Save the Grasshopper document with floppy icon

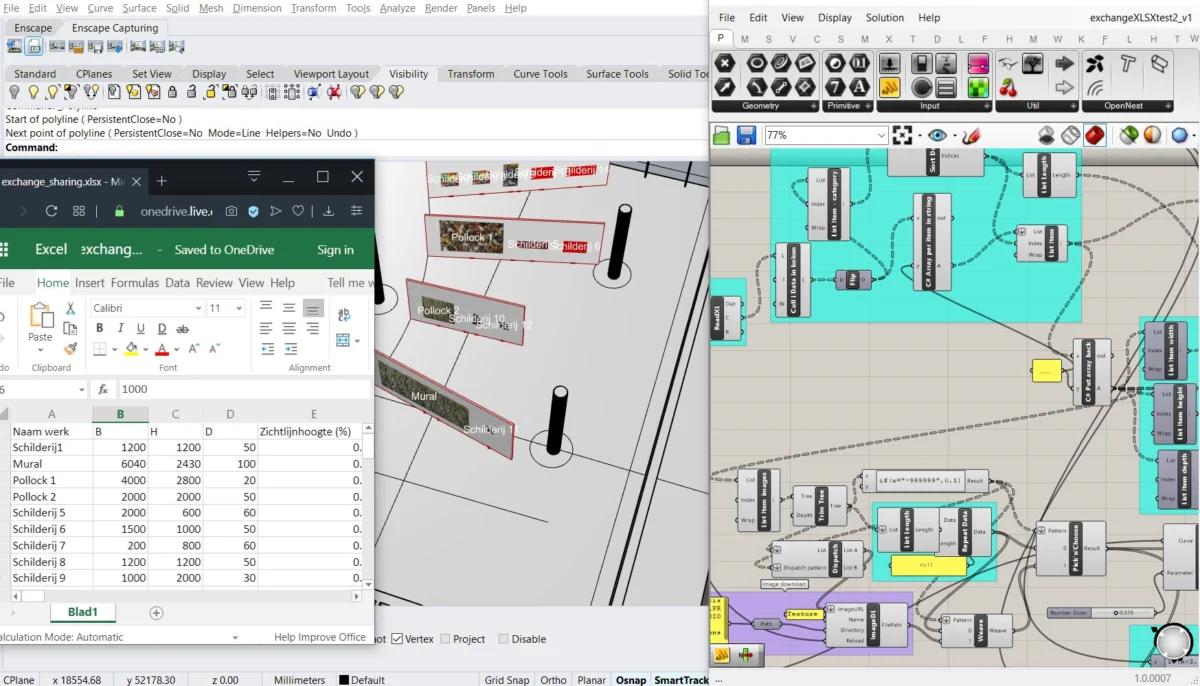(x=746, y=135)
